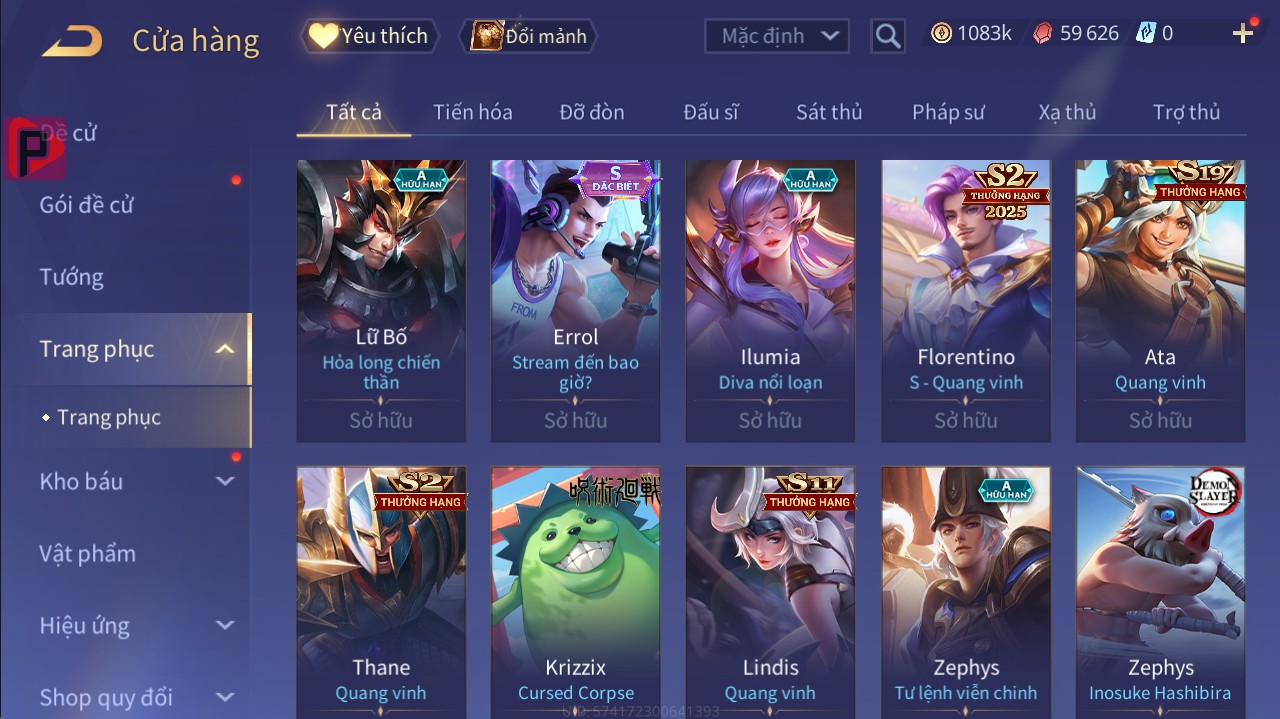
Task: Expand the Hiệu ứng sidebar section
Action: (x=226, y=625)
